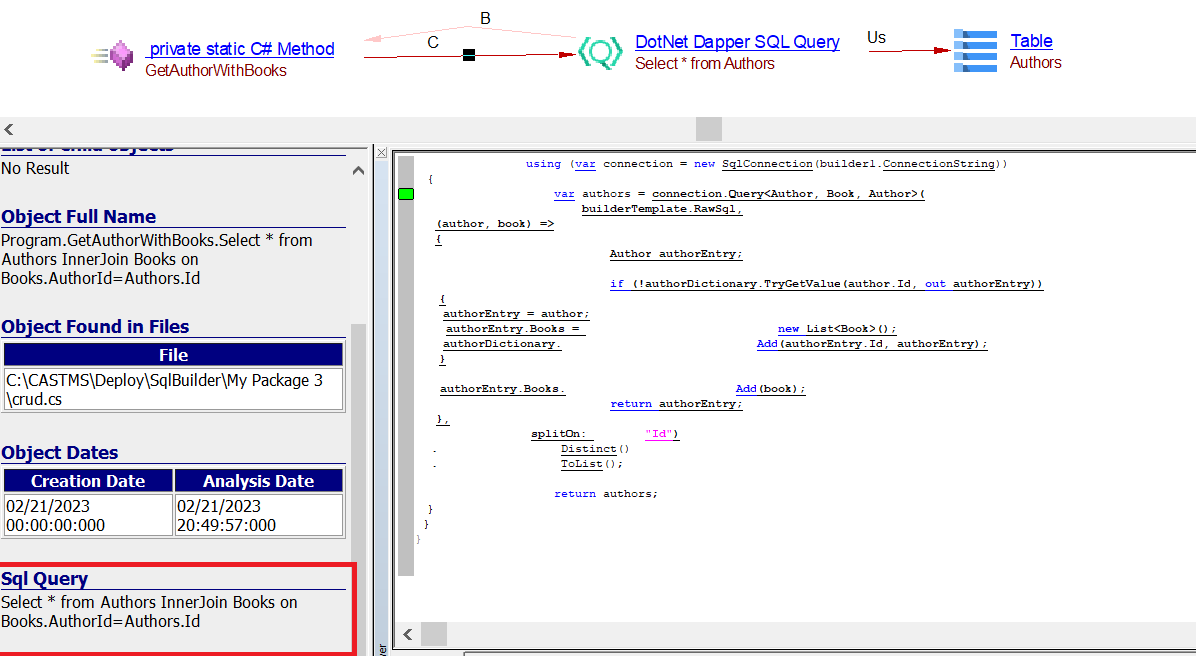Open the private static C# Method link
This screenshot has width=1196, height=656.
click(x=241, y=49)
